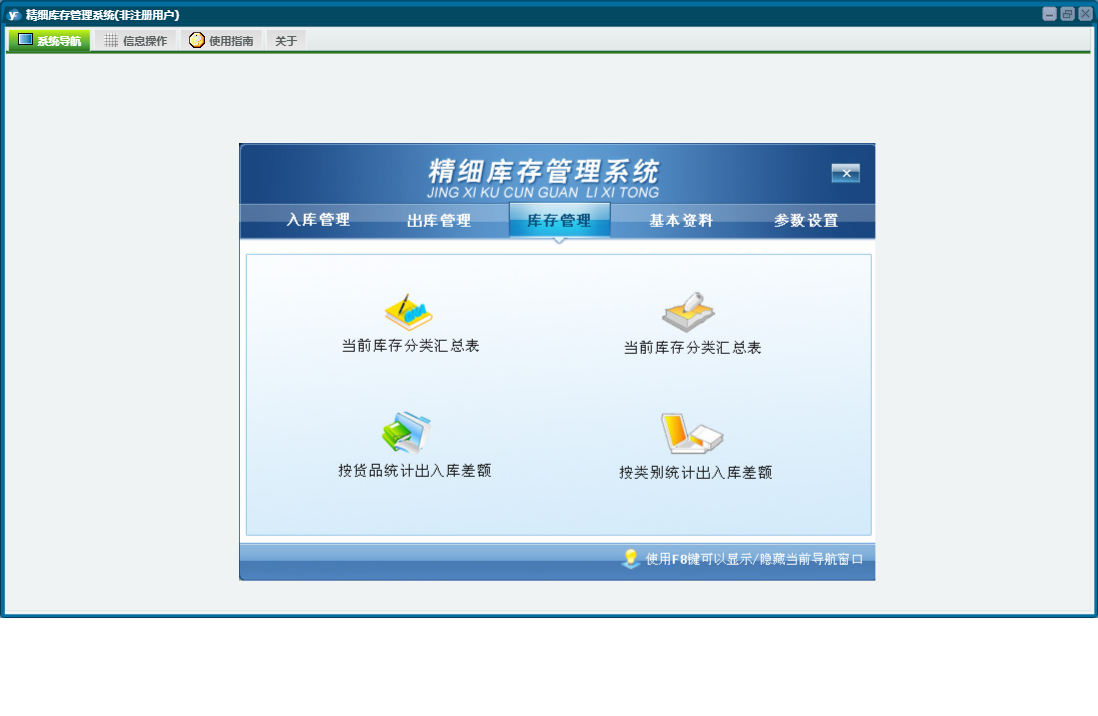Switch to the 出库管理 tab

(x=439, y=221)
